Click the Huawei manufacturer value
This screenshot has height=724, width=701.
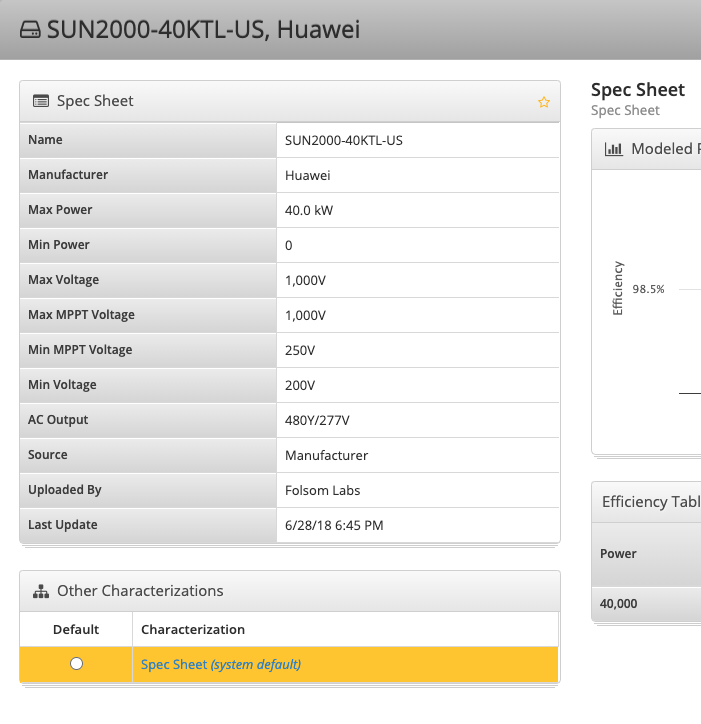(308, 175)
